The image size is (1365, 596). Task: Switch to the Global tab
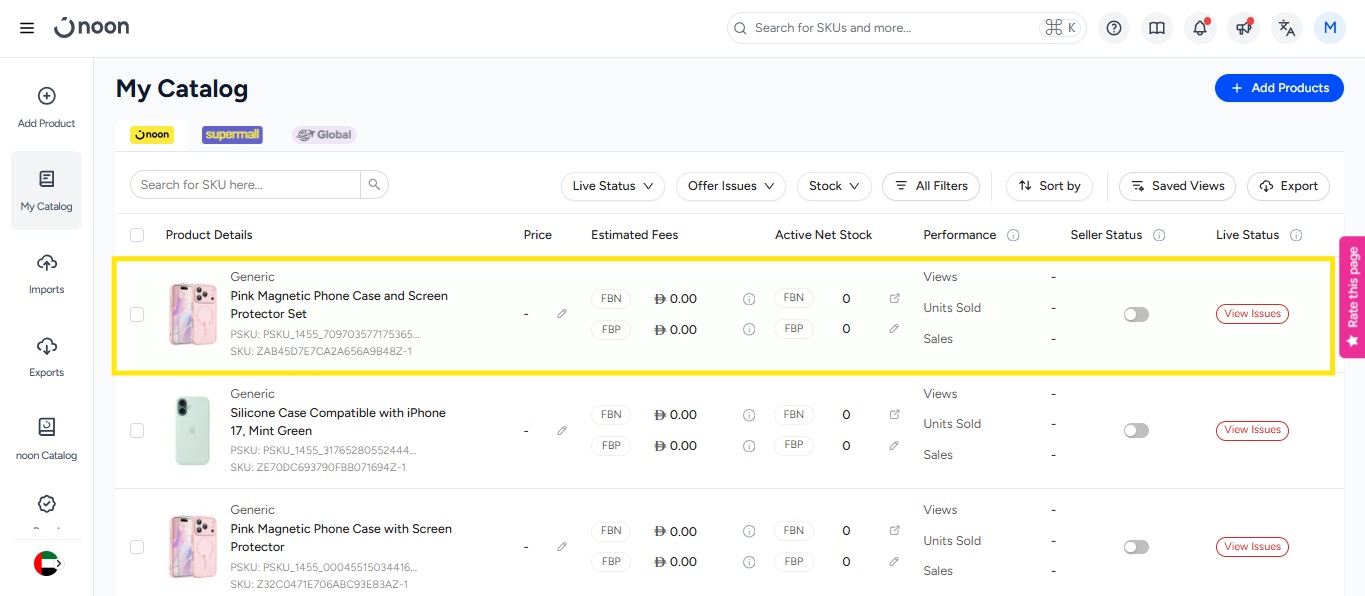[x=324, y=134]
